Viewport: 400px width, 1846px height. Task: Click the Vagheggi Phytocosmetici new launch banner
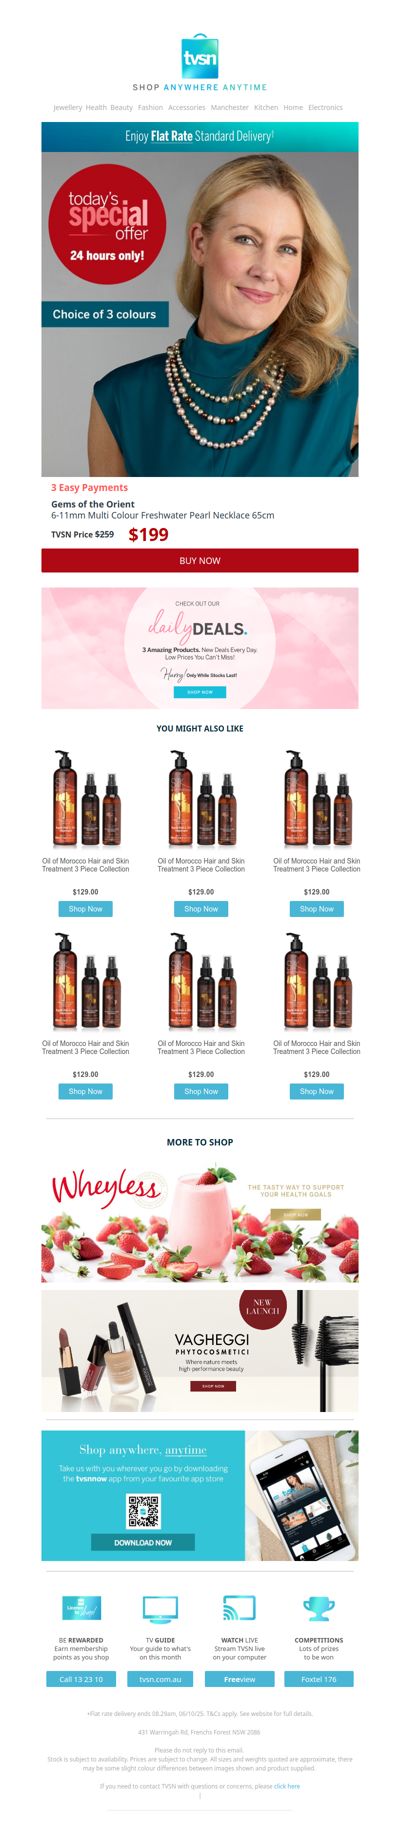(x=200, y=1350)
